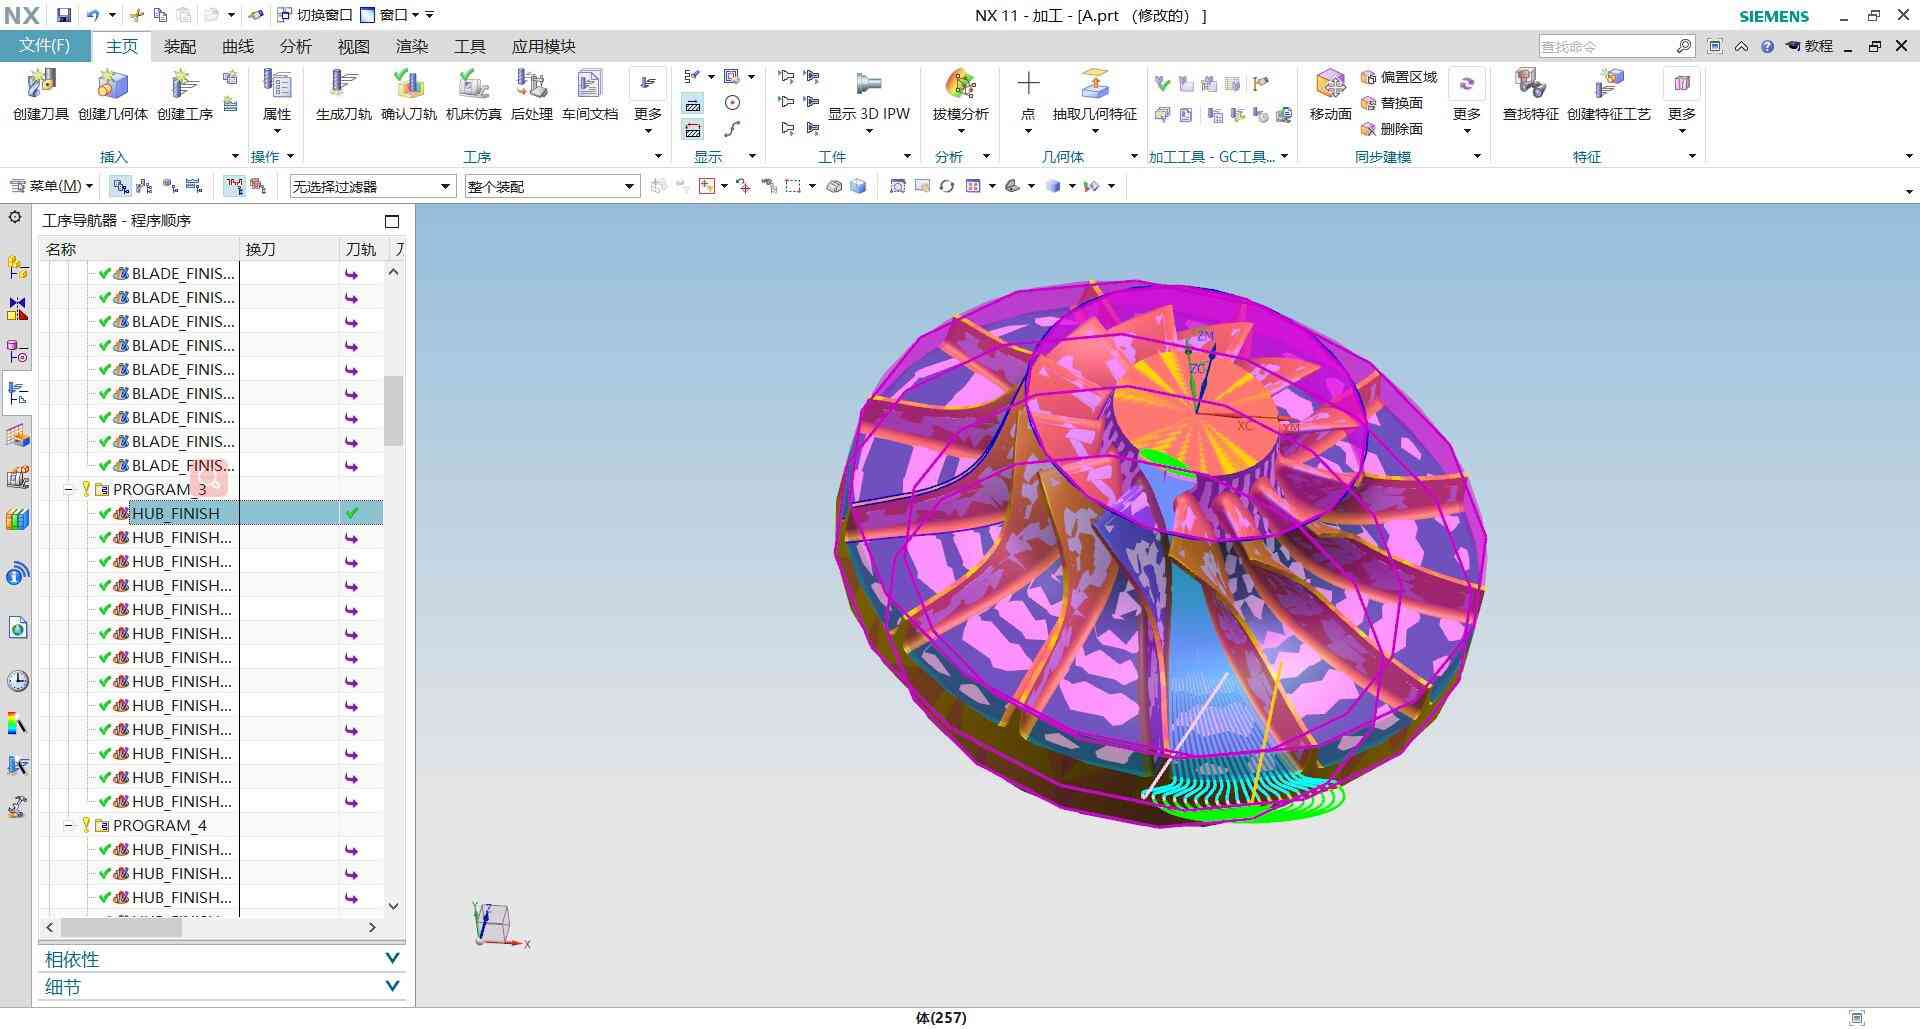Image resolution: width=1920 pixels, height=1029 pixels.
Task: Click the 教程 (Tutorial) link
Action: pyautogui.click(x=1809, y=46)
